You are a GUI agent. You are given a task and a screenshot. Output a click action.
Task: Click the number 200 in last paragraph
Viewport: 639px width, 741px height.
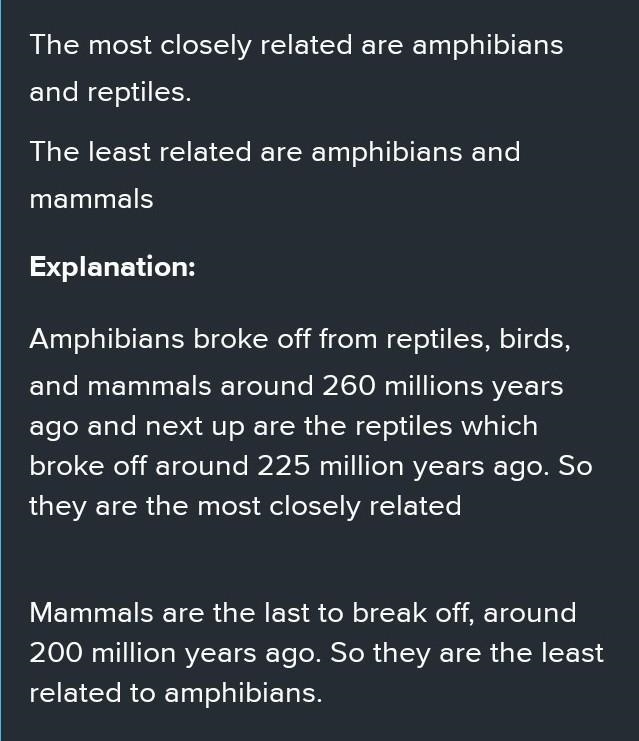pos(55,653)
